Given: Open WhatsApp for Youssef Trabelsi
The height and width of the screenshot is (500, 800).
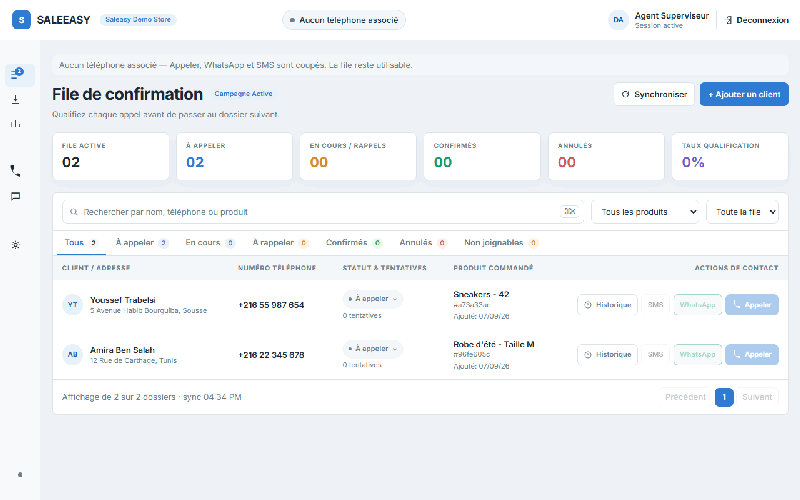Looking at the screenshot, I should (x=697, y=305).
